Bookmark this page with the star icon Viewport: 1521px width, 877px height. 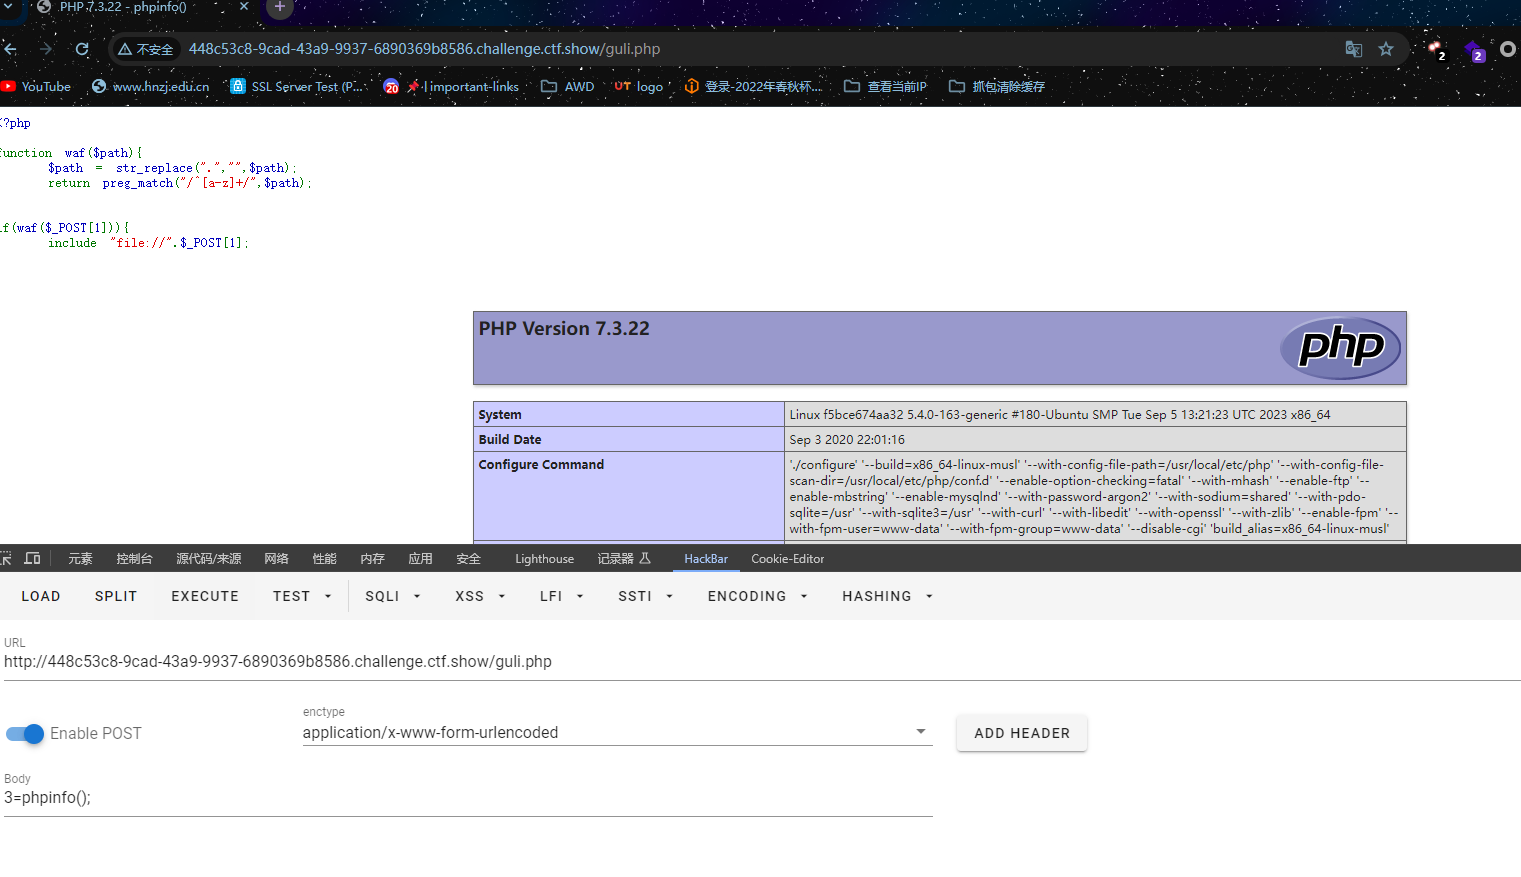[x=1386, y=49]
